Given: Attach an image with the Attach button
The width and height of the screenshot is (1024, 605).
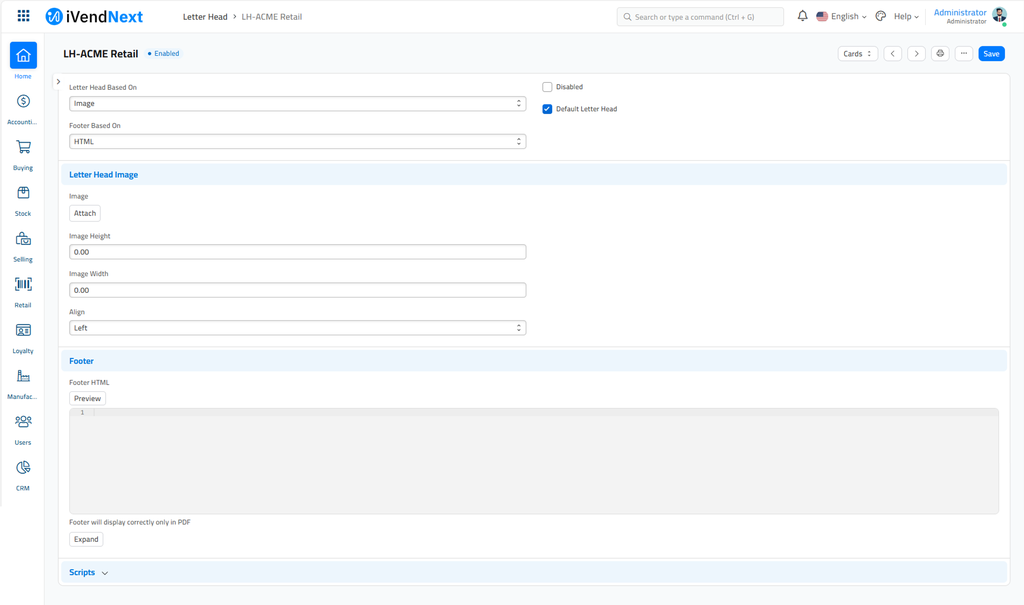Looking at the screenshot, I should 85,213.
